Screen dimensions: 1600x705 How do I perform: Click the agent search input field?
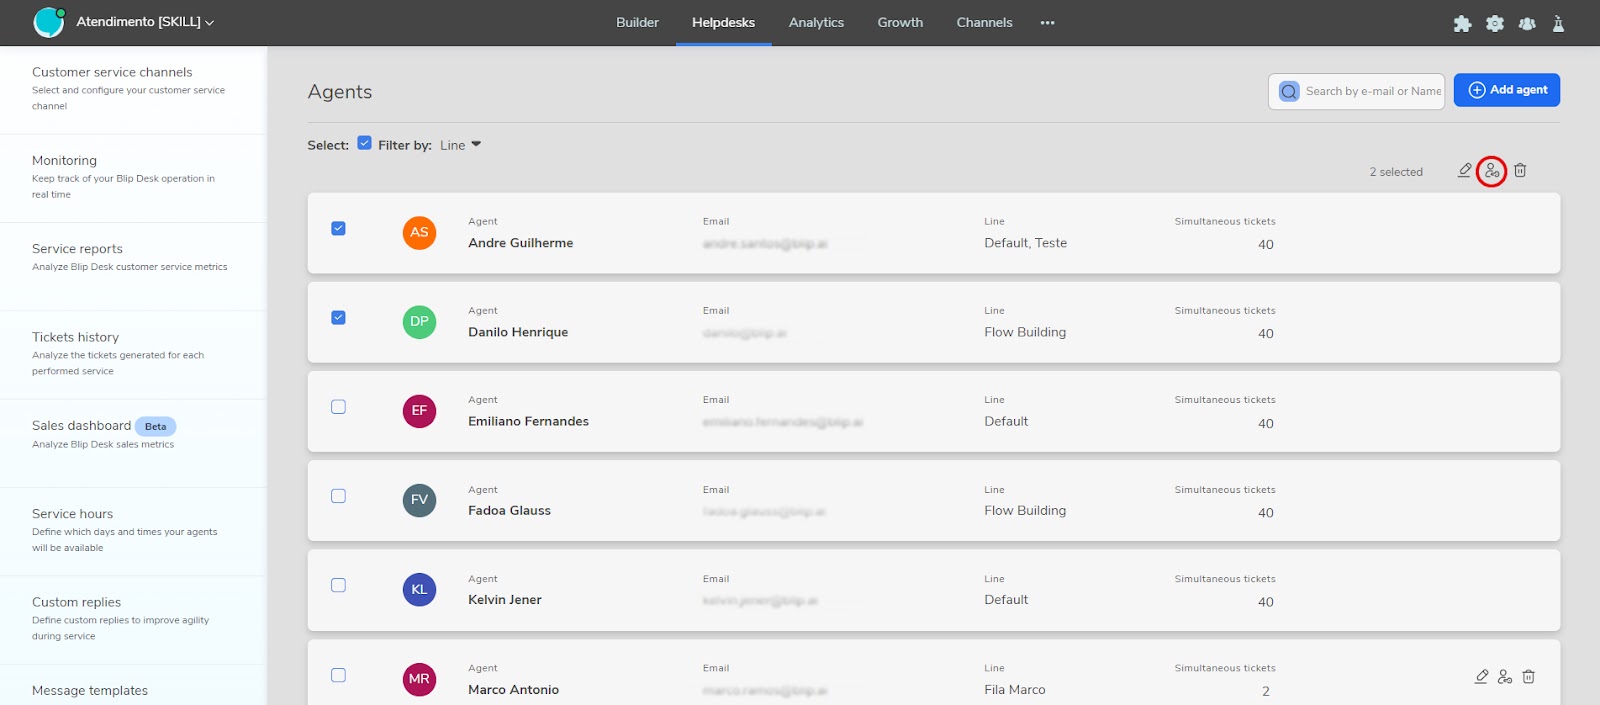click(x=1371, y=91)
